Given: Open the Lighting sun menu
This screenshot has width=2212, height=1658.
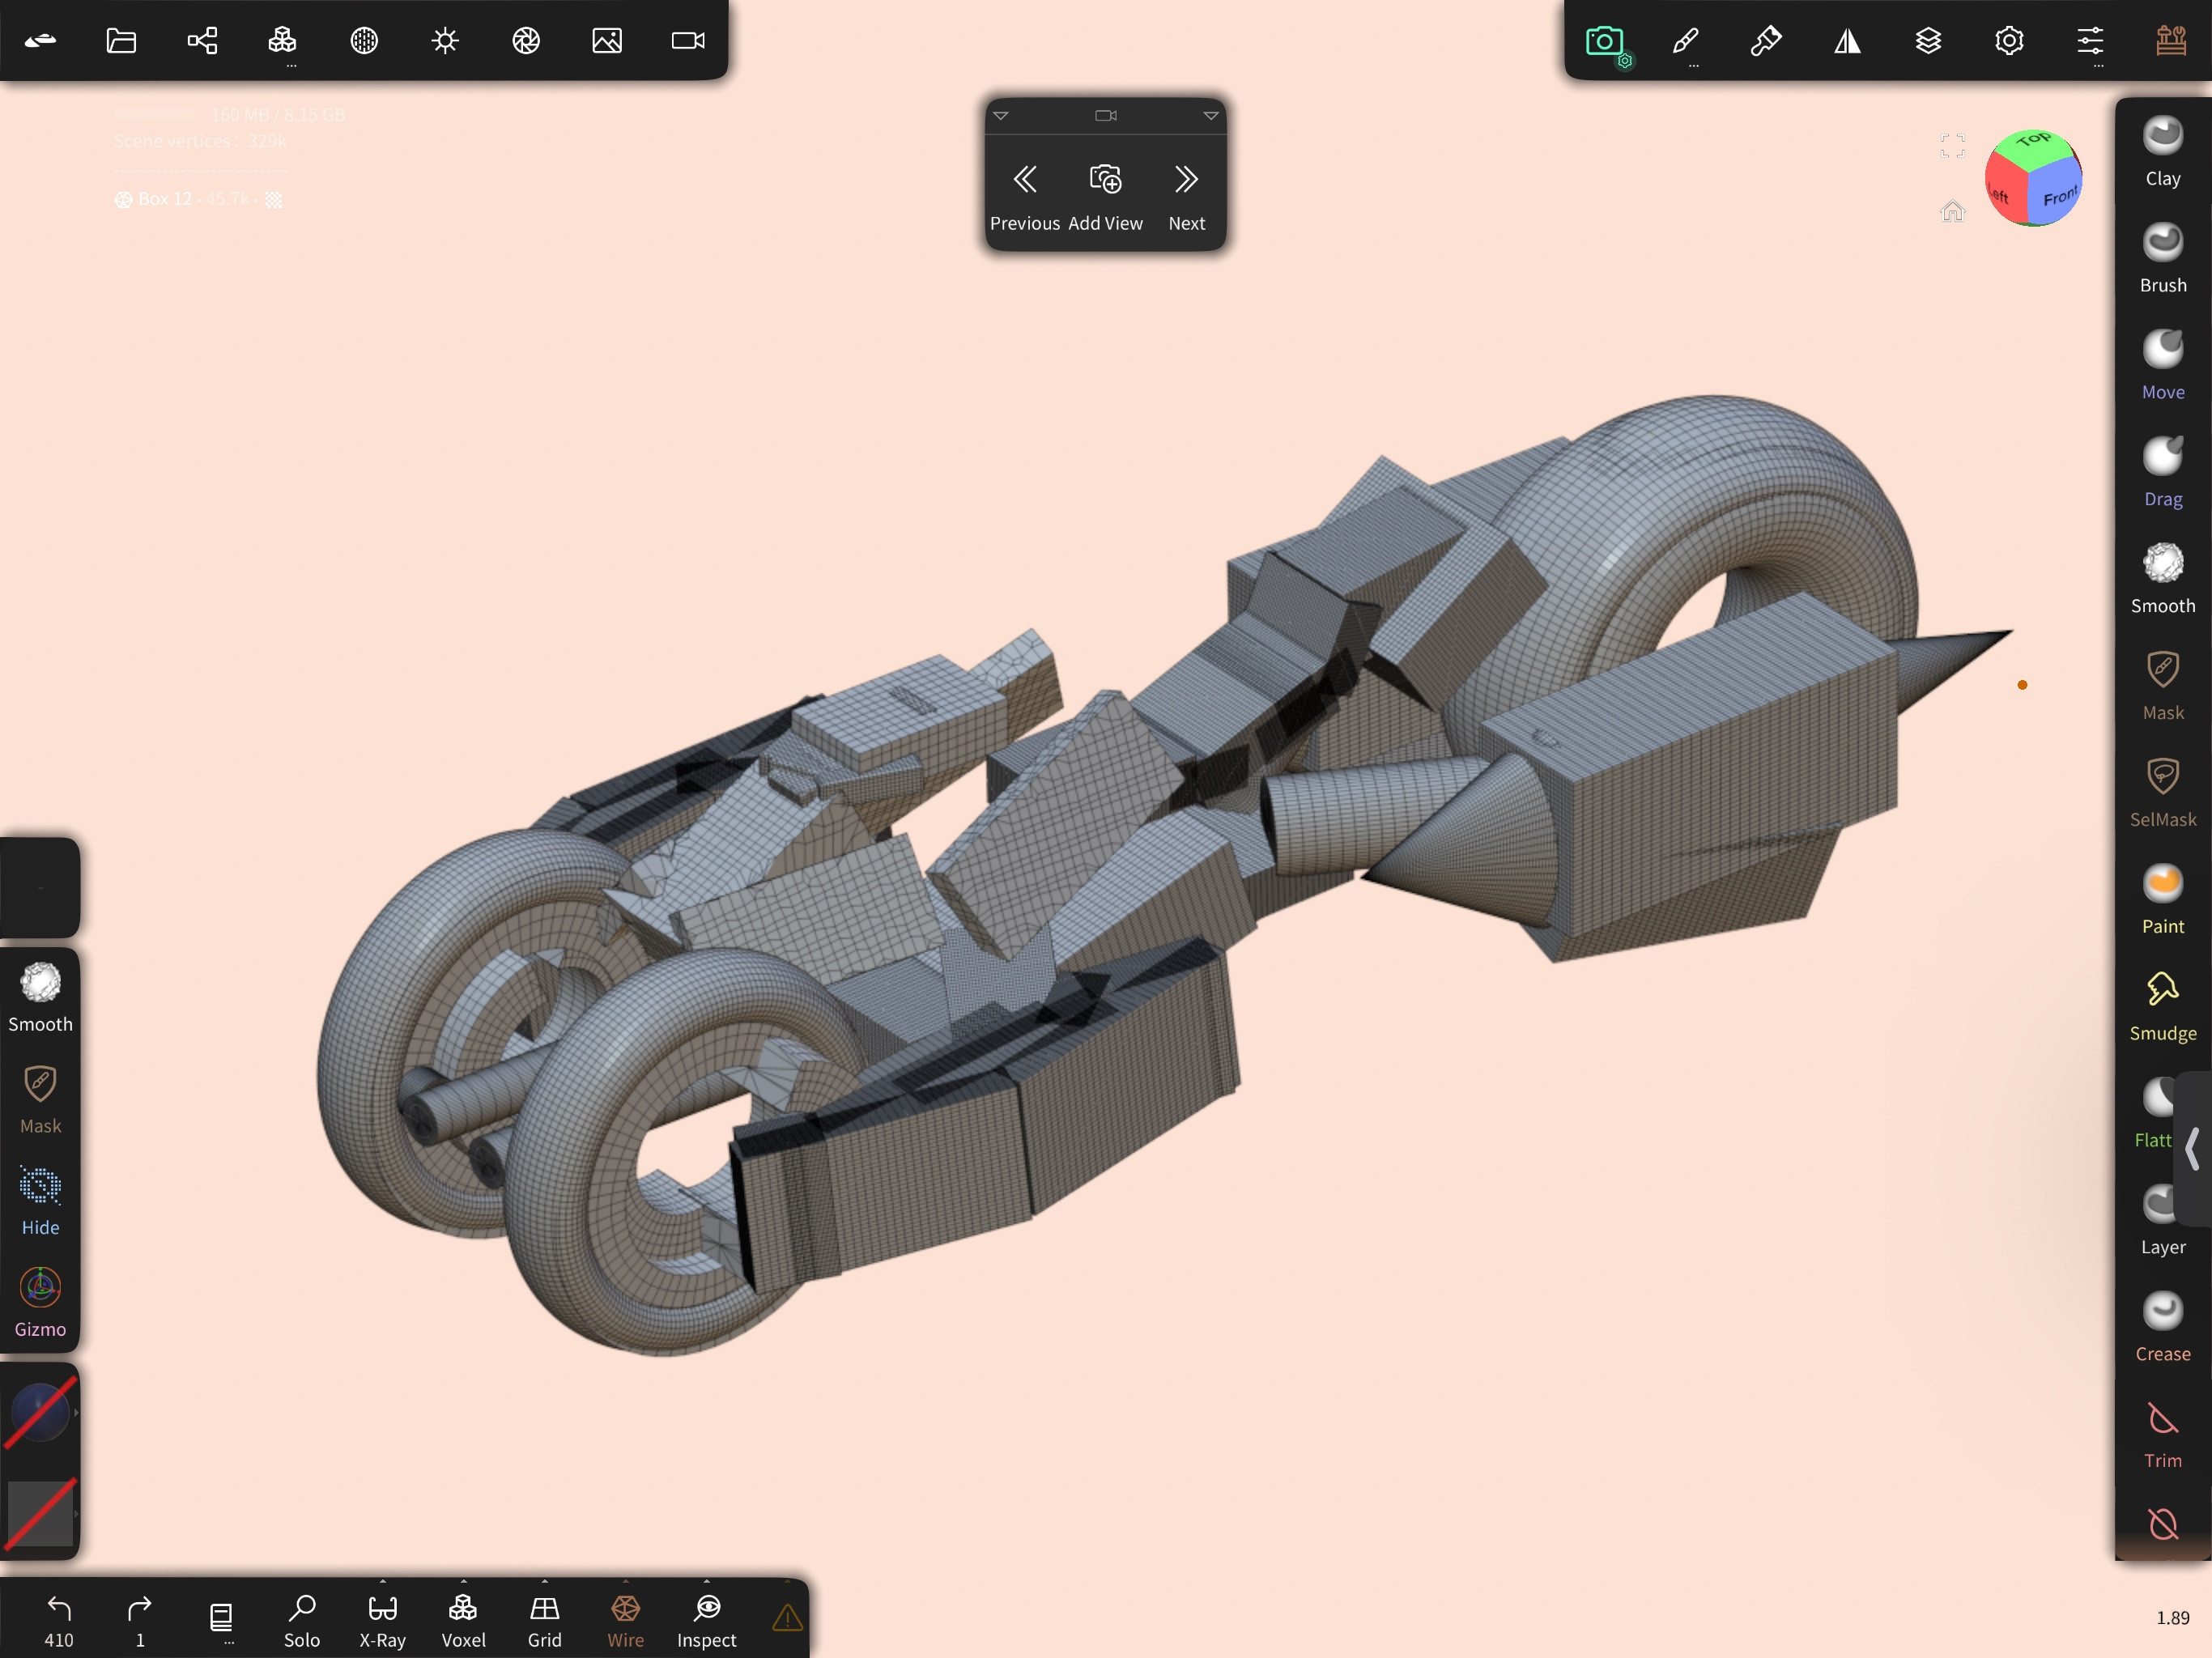Looking at the screenshot, I should click(445, 41).
